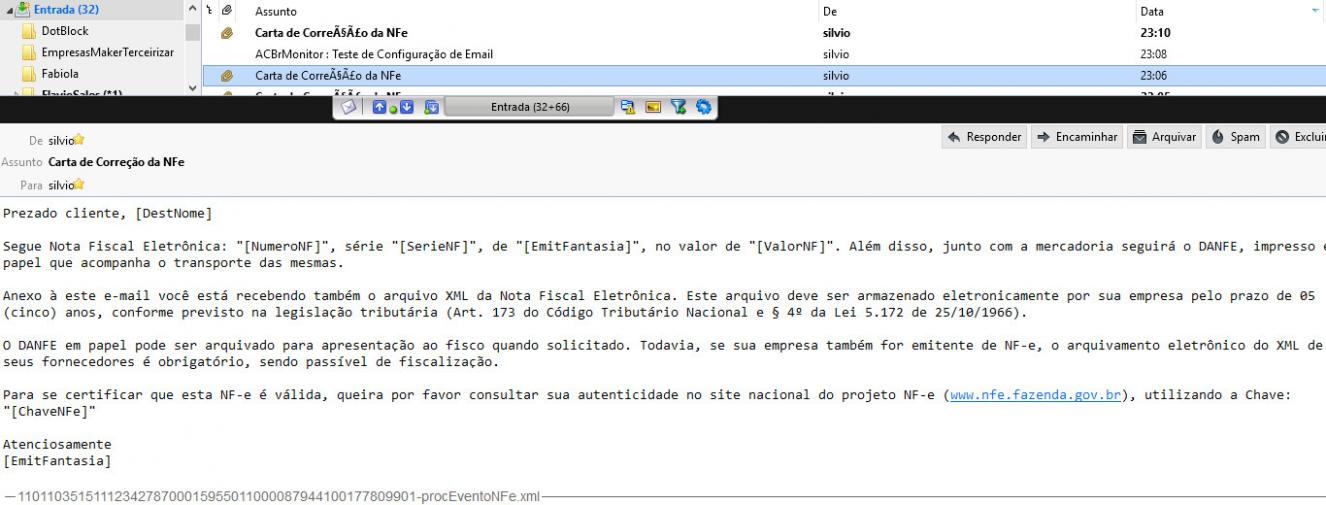Click Excluir to delete message
This screenshot has height=505, width=1326.
tap(1298, 136)
